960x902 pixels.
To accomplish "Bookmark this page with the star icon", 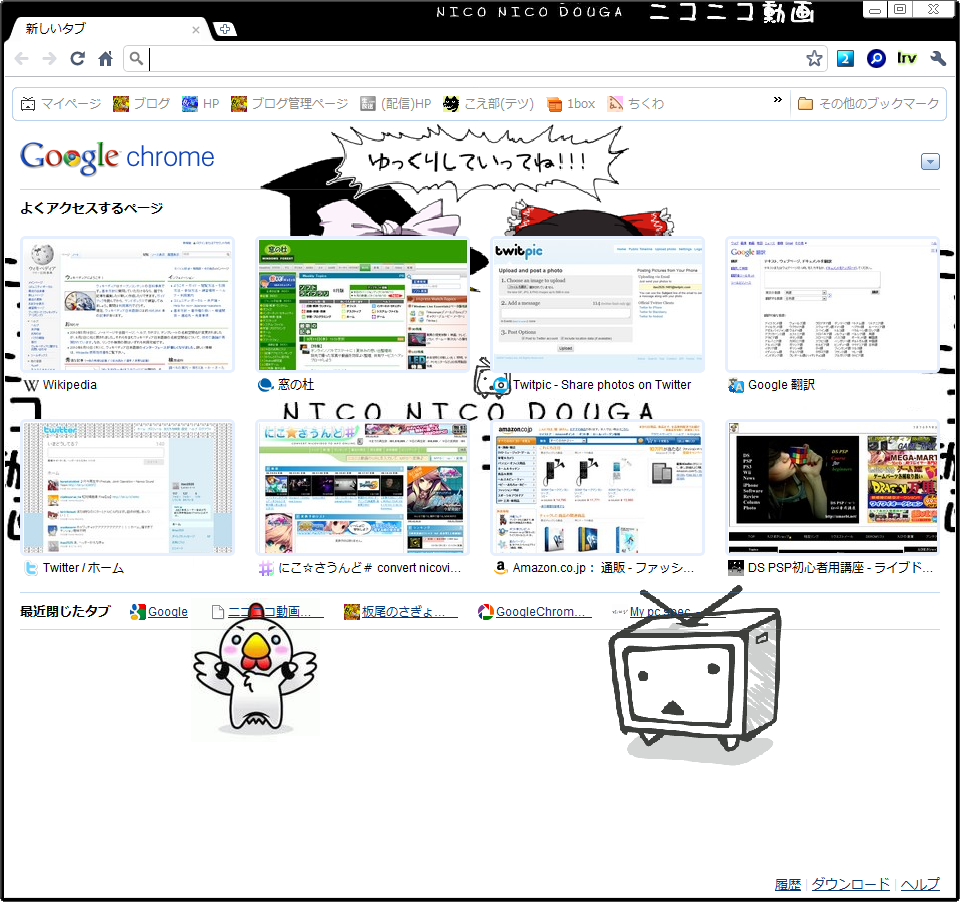I will tap(814, 59).
